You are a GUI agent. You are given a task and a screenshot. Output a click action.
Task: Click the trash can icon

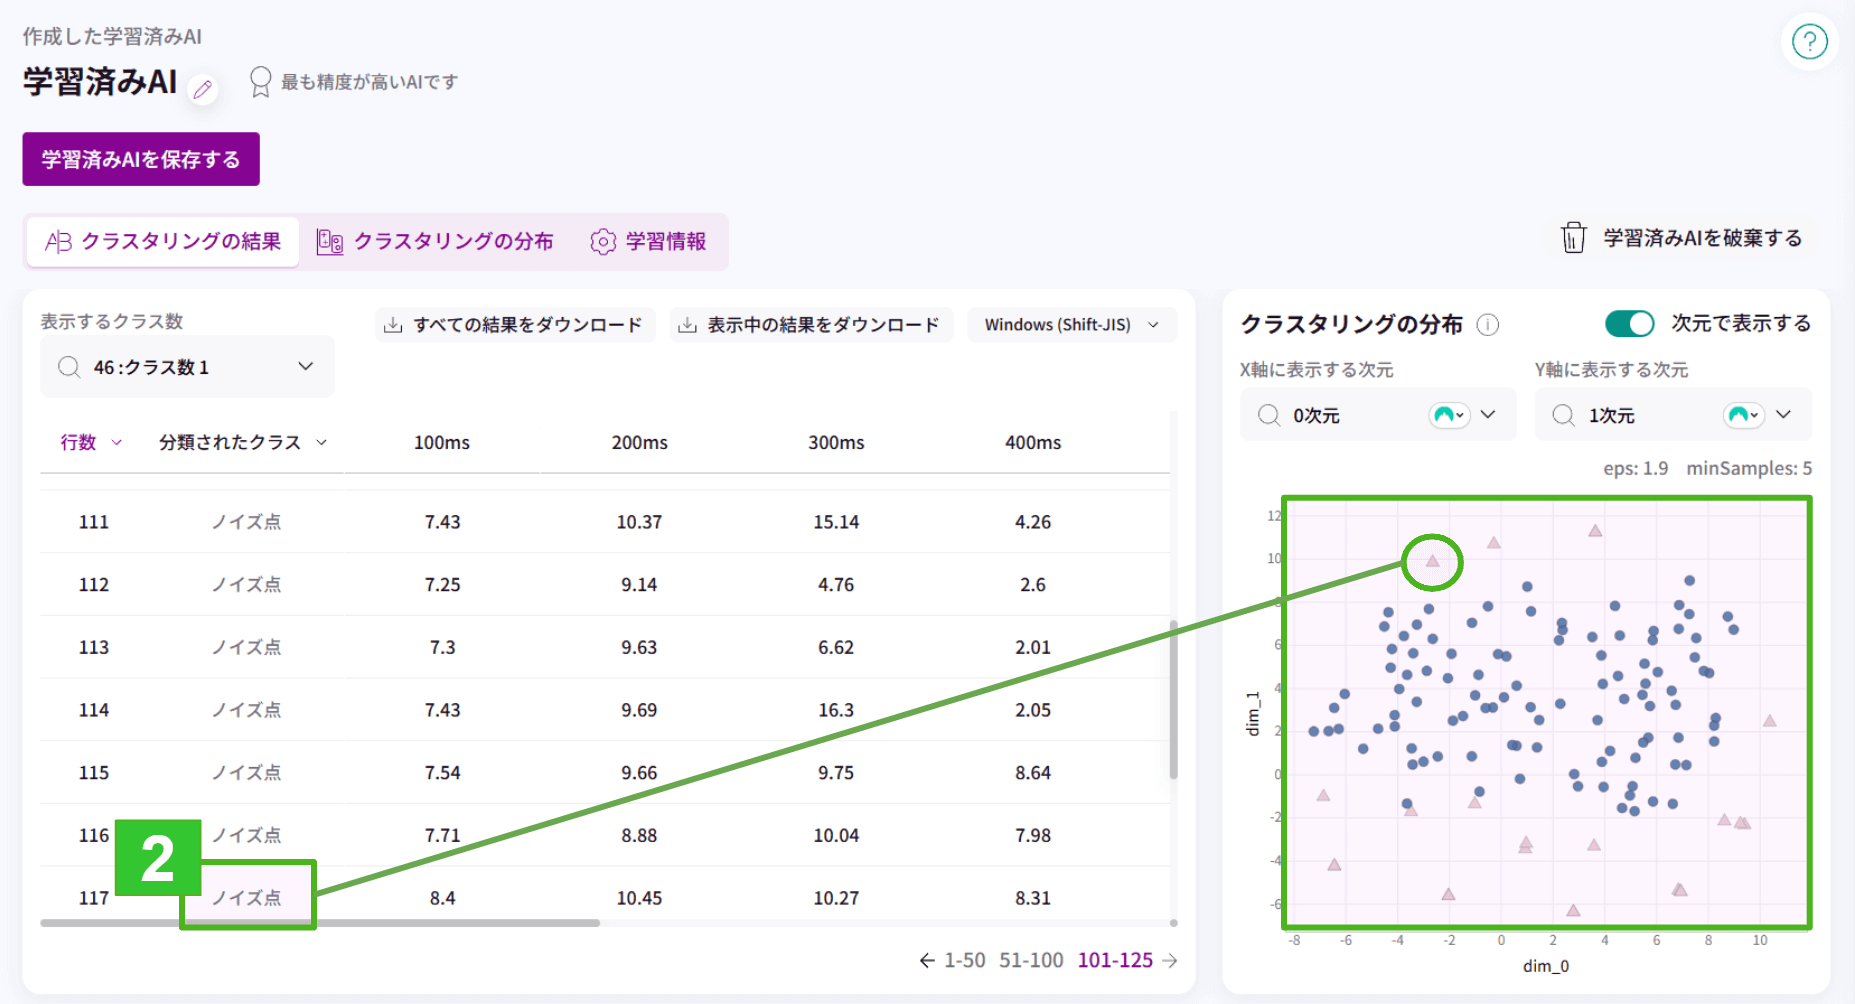coord(1573,238)
